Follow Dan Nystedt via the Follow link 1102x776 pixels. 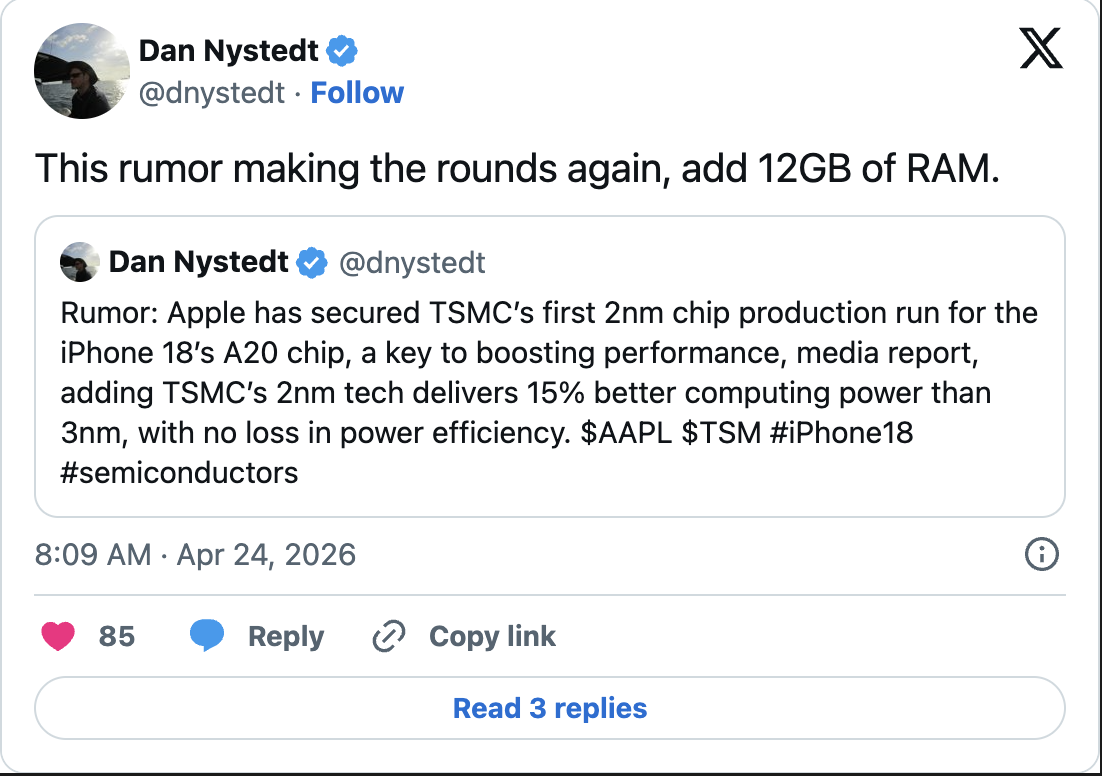click(x=357, y=93)
